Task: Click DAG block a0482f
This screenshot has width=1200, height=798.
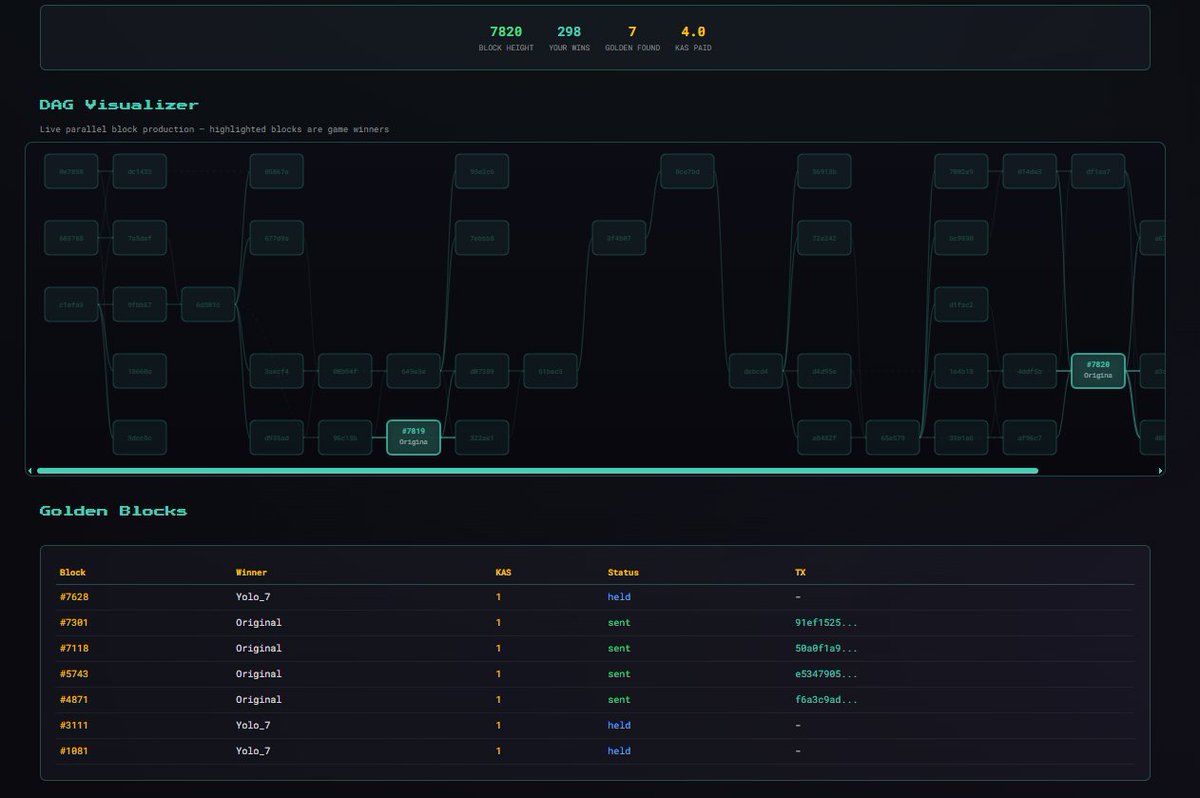Action: click(824, 437)
